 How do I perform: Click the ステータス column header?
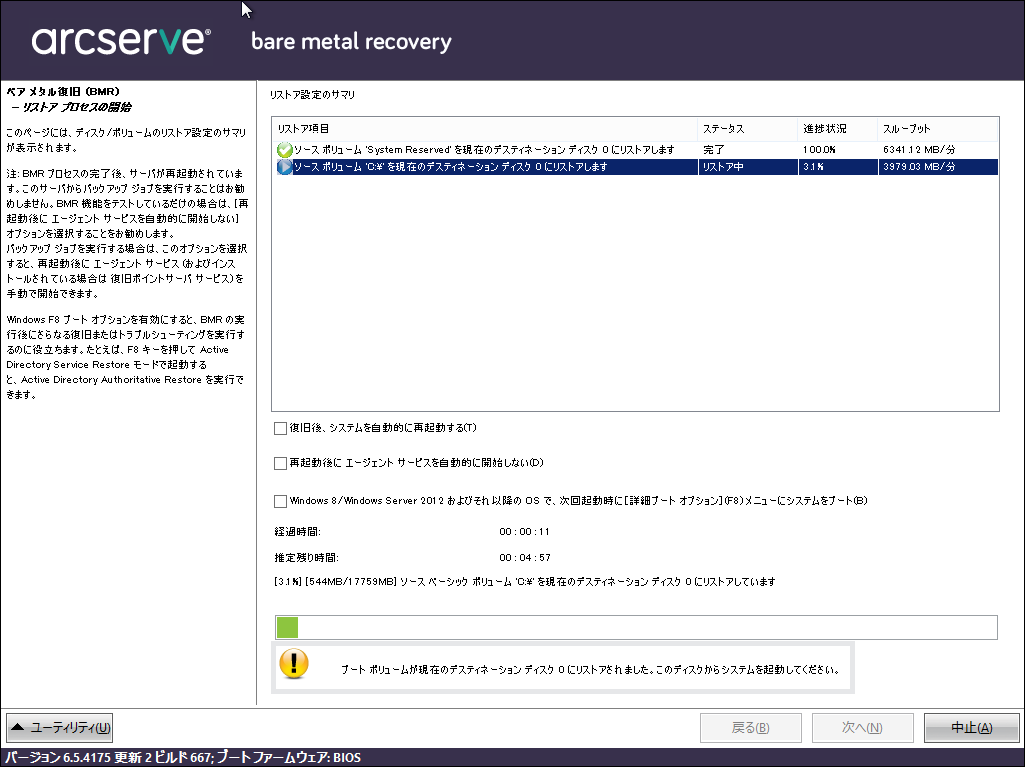coord(748,129)
